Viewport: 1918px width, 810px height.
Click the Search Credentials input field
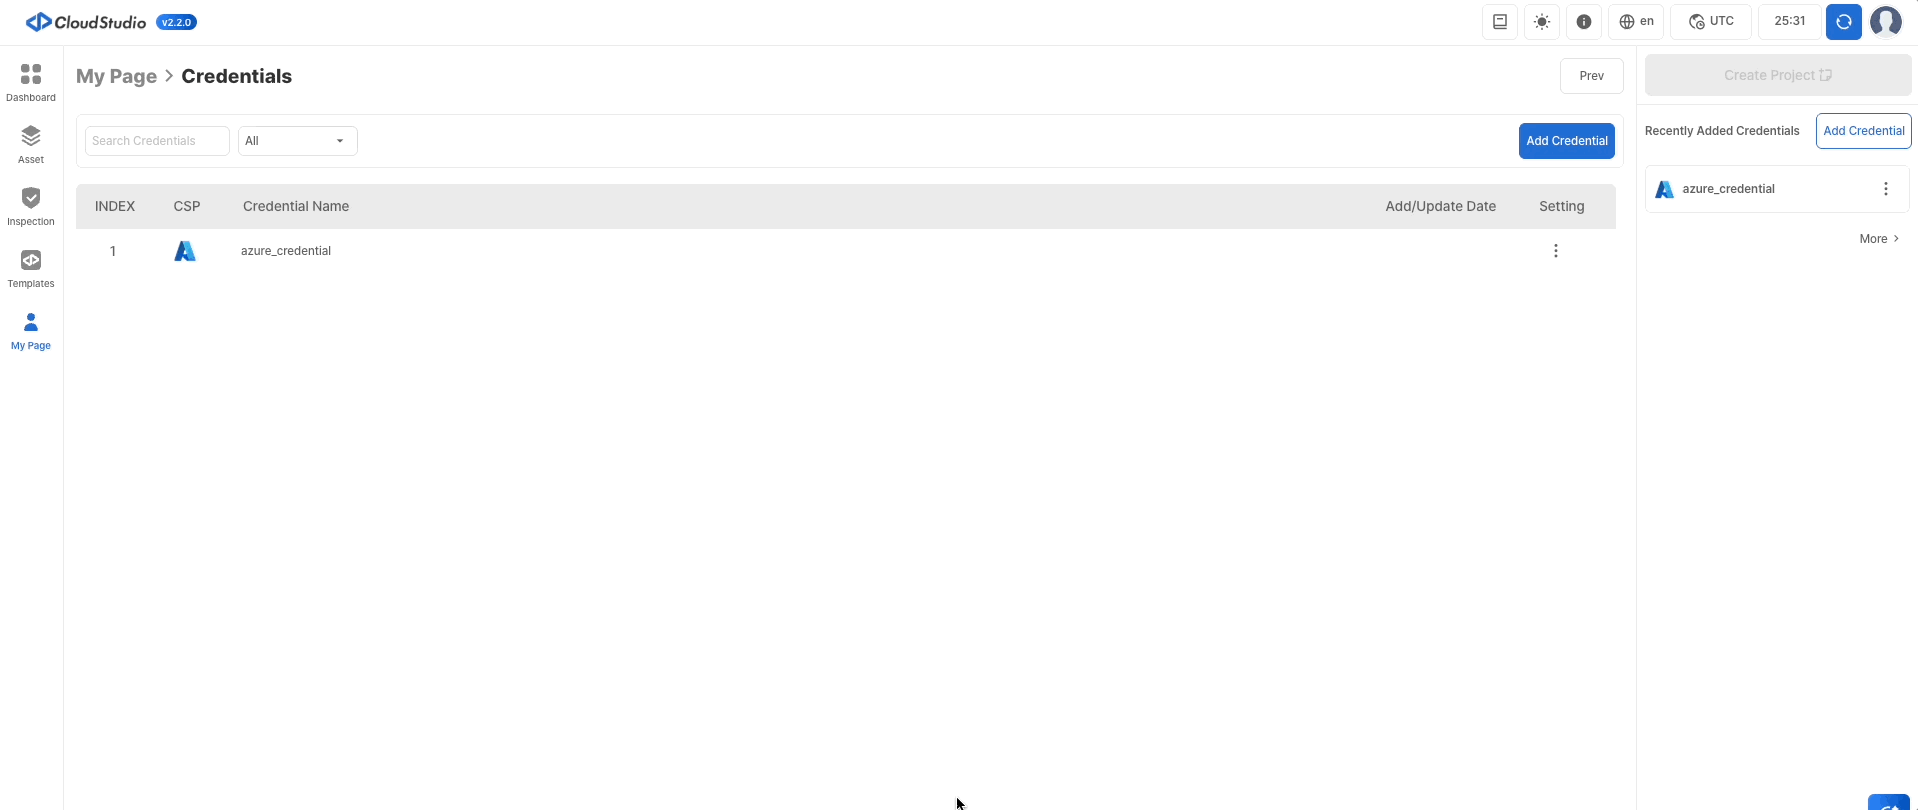pos(157,141)
